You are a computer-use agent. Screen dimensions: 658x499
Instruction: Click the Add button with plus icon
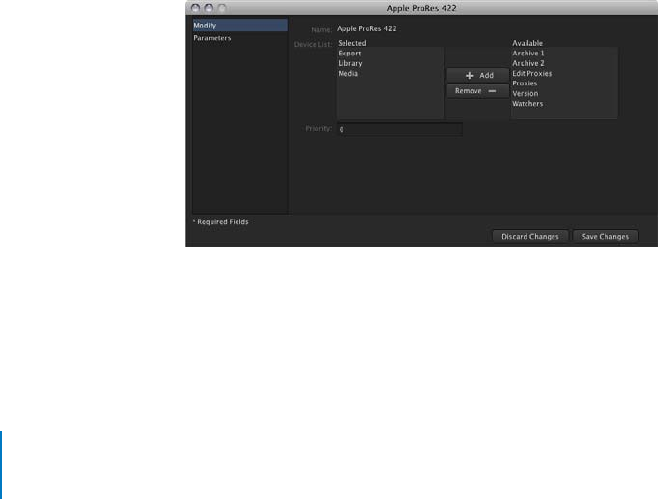coord(478,76)
